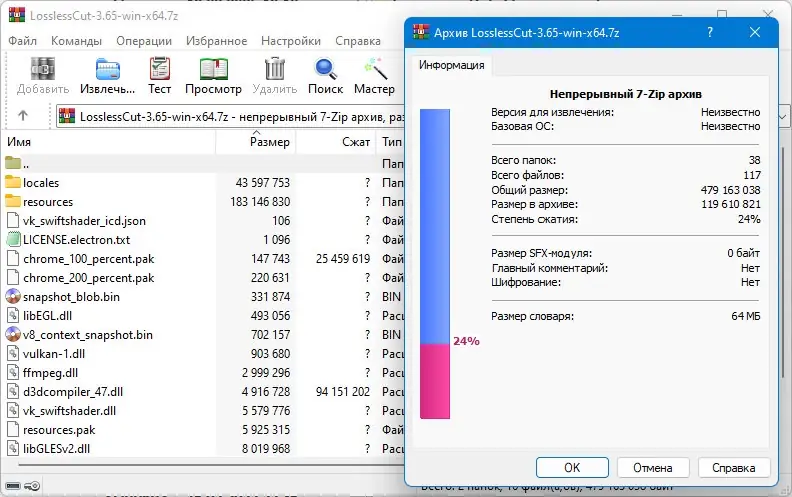Click the ffmpeg.dll file icon
Image resolution: width=792 pixels, height=497 pixels.
pos(13,373)
